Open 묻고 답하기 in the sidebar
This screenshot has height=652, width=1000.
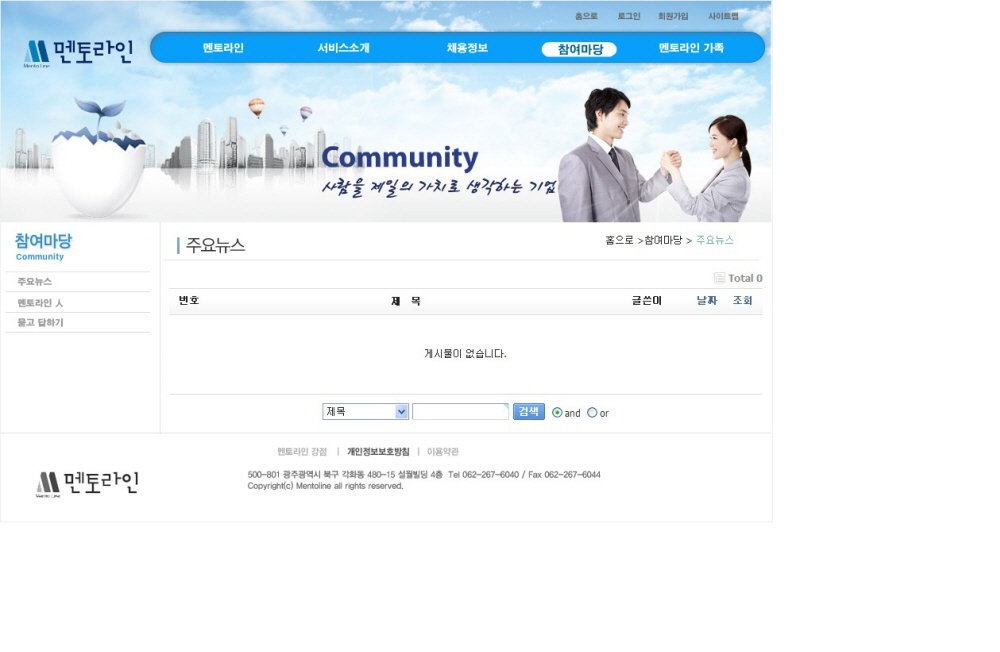40,322
